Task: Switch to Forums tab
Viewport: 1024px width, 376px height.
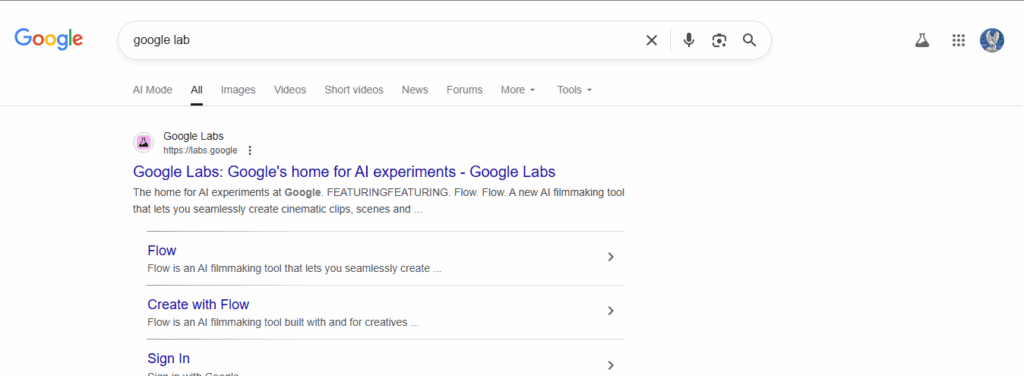Action: pos(464,90)
